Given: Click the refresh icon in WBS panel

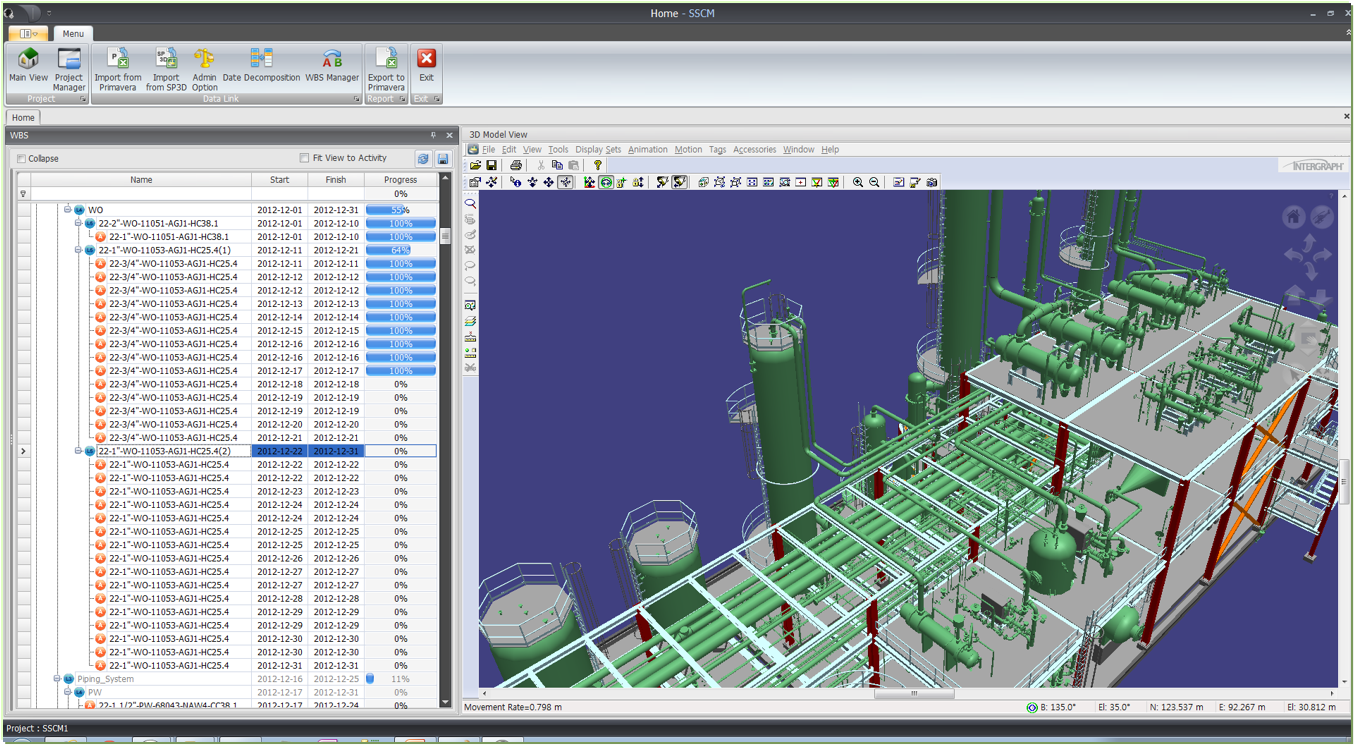Looking at the screenshot, I should click(x=423, y=159).
